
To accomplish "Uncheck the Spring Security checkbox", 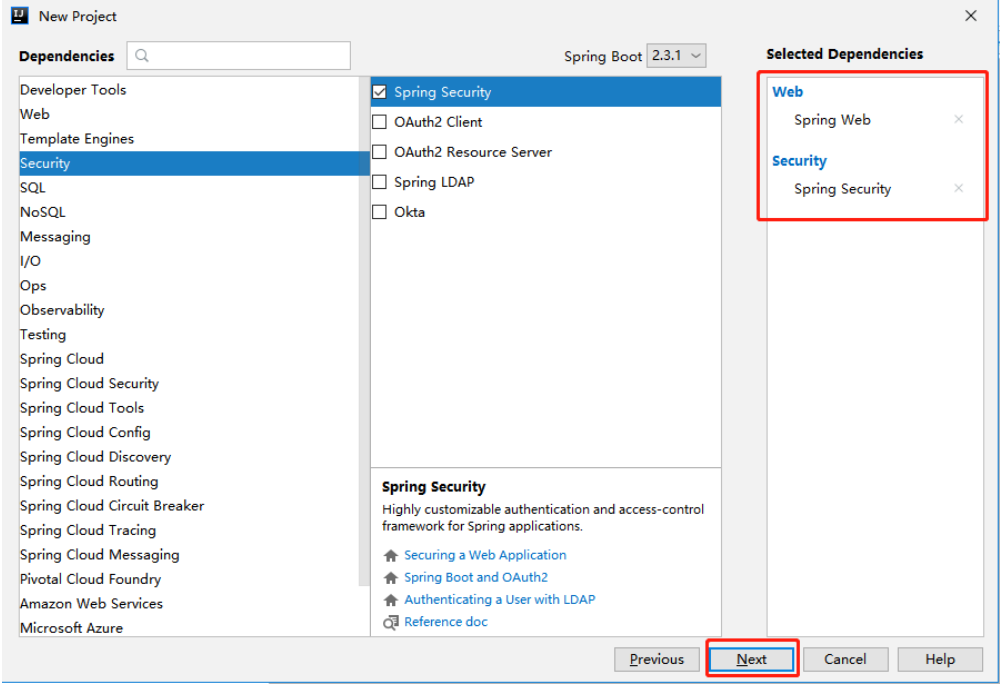I will [379, 92].
